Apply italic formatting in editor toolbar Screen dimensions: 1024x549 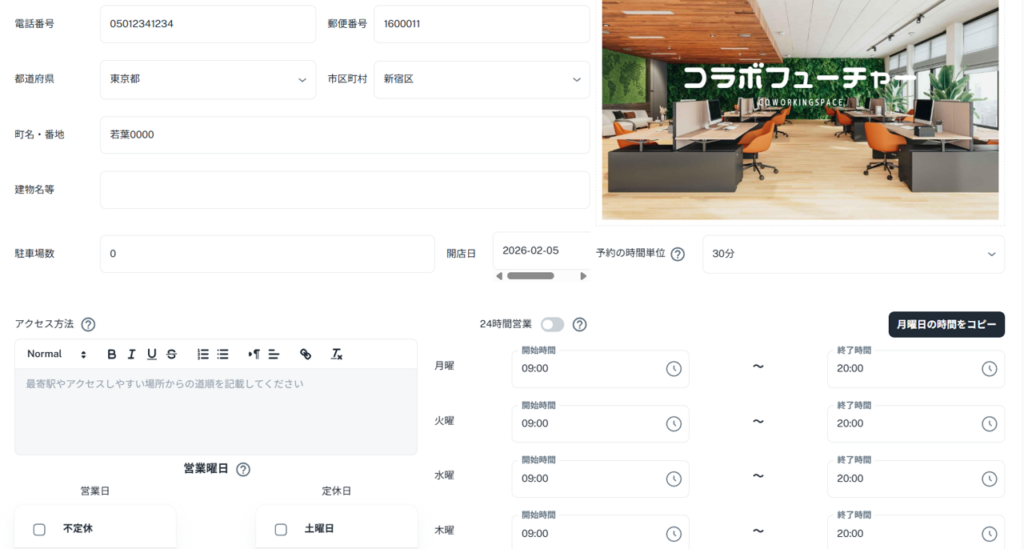(131, 354)
